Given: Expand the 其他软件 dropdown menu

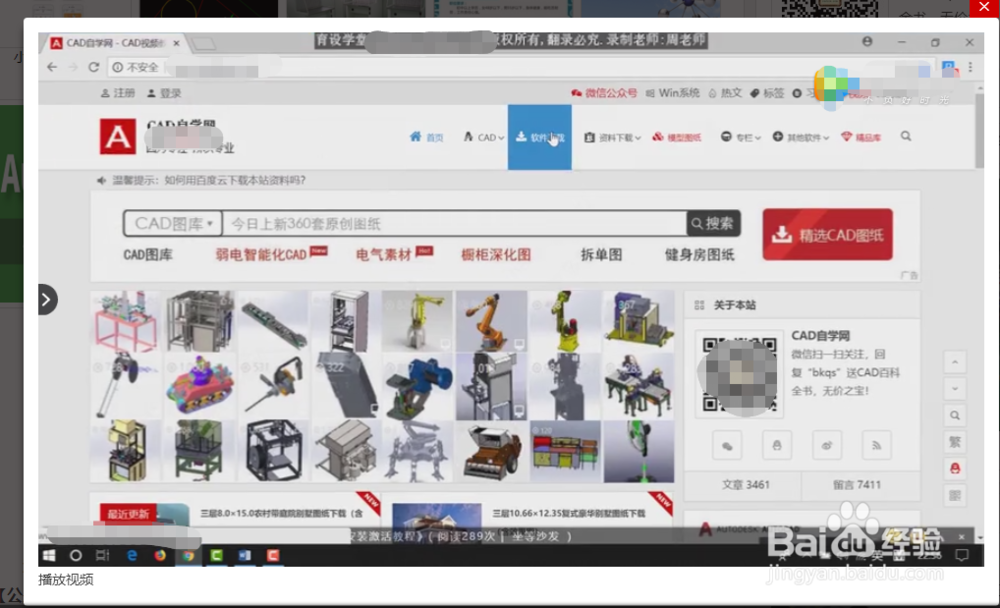Looking at the screenshot, I should 800,137.
